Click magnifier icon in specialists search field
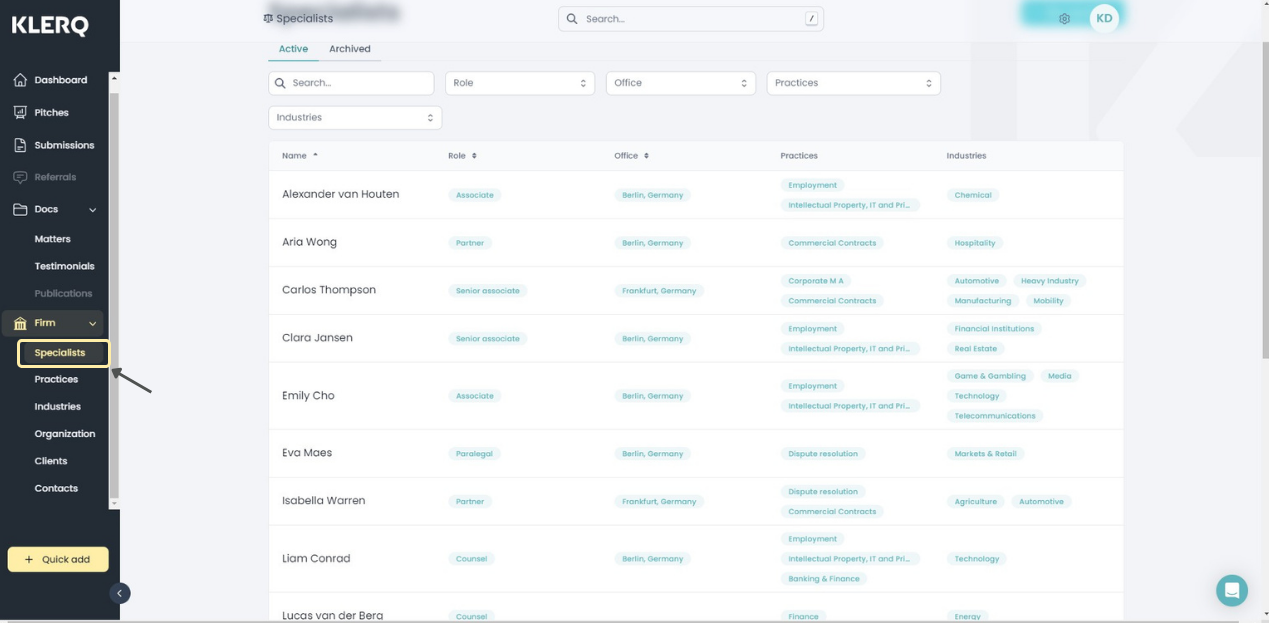 (281, 83)
